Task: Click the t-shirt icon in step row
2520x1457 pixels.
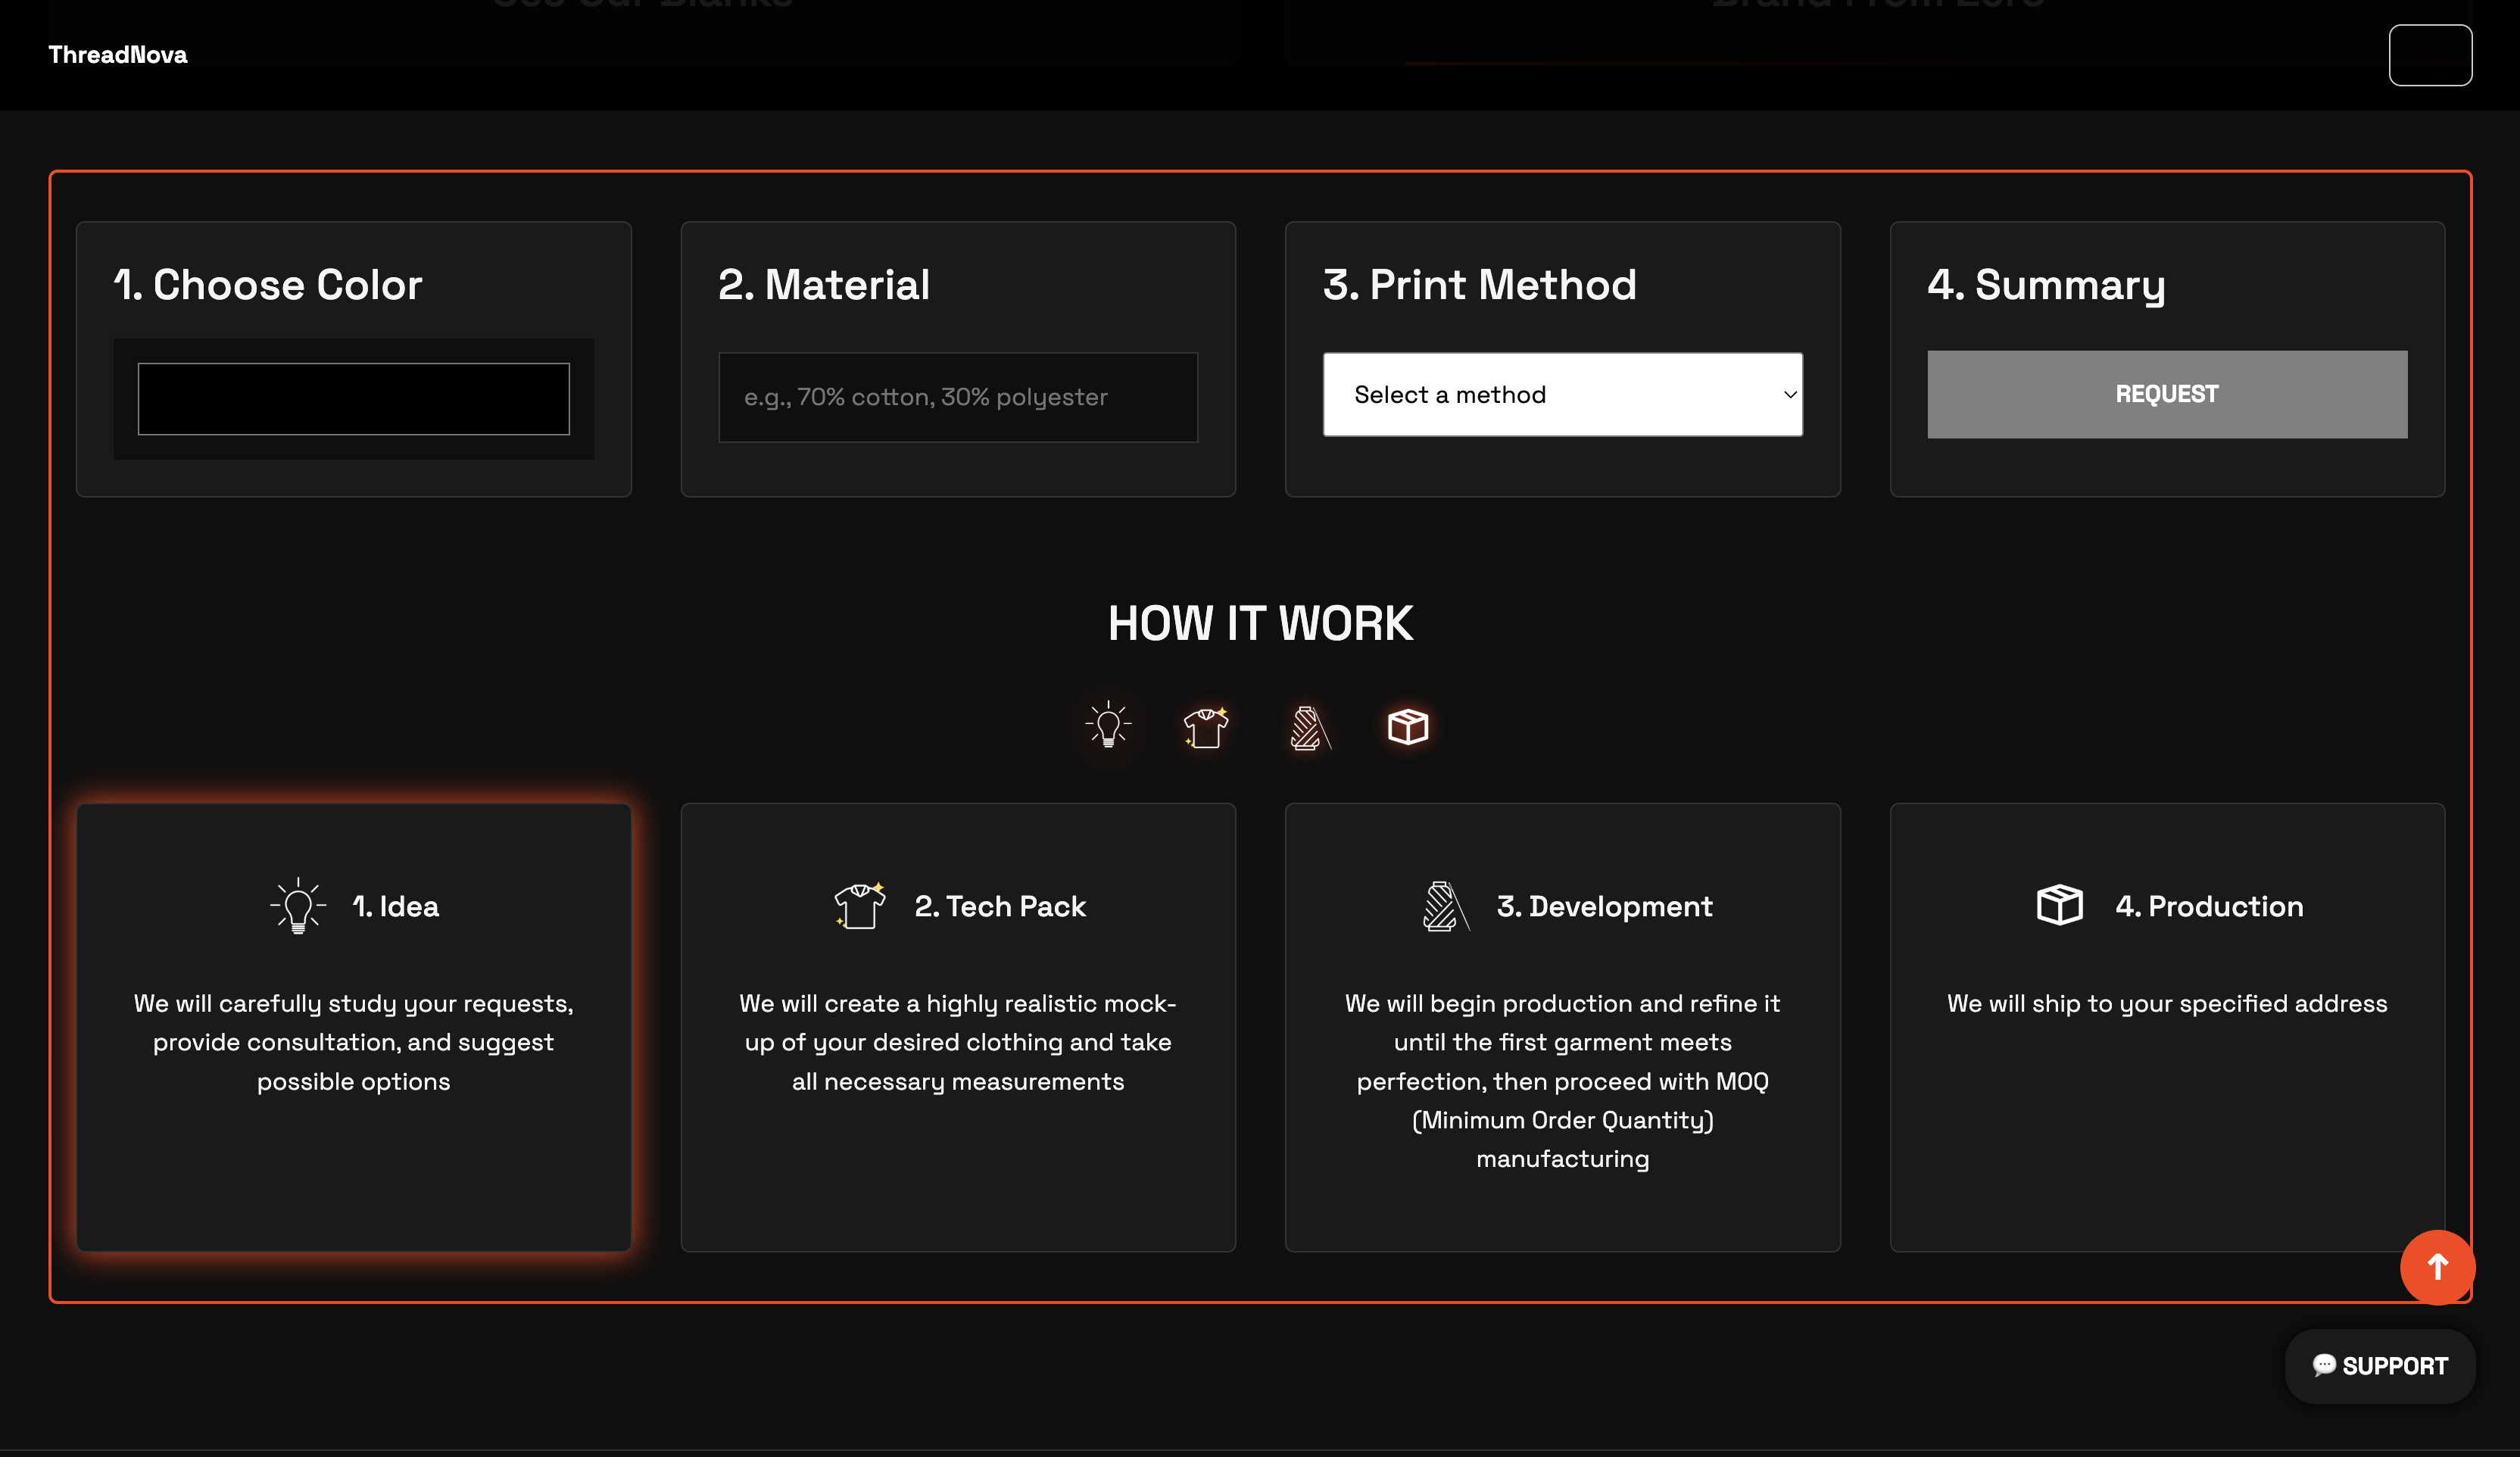Action: pyautogui.click(x=1206, y=726)
